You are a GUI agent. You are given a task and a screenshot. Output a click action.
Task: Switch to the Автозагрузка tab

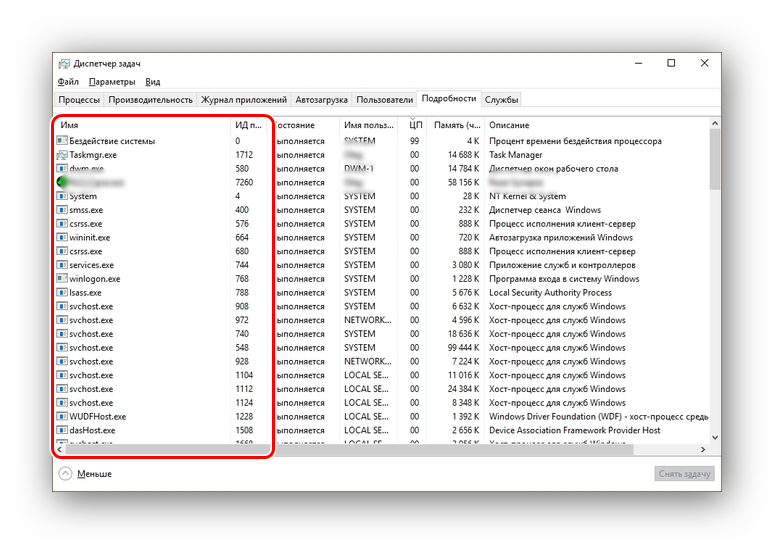point(321,100)
